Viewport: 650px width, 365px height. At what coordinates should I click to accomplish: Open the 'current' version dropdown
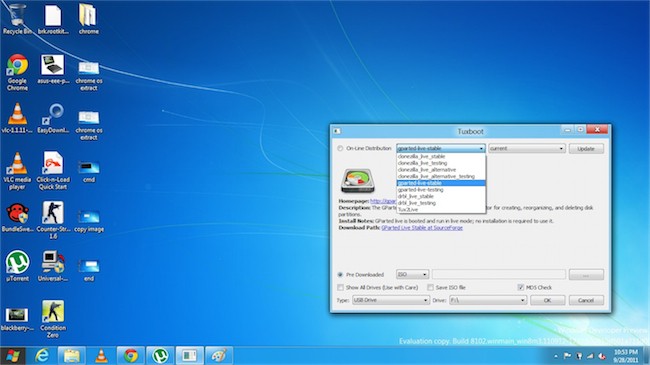click(527, 148)
